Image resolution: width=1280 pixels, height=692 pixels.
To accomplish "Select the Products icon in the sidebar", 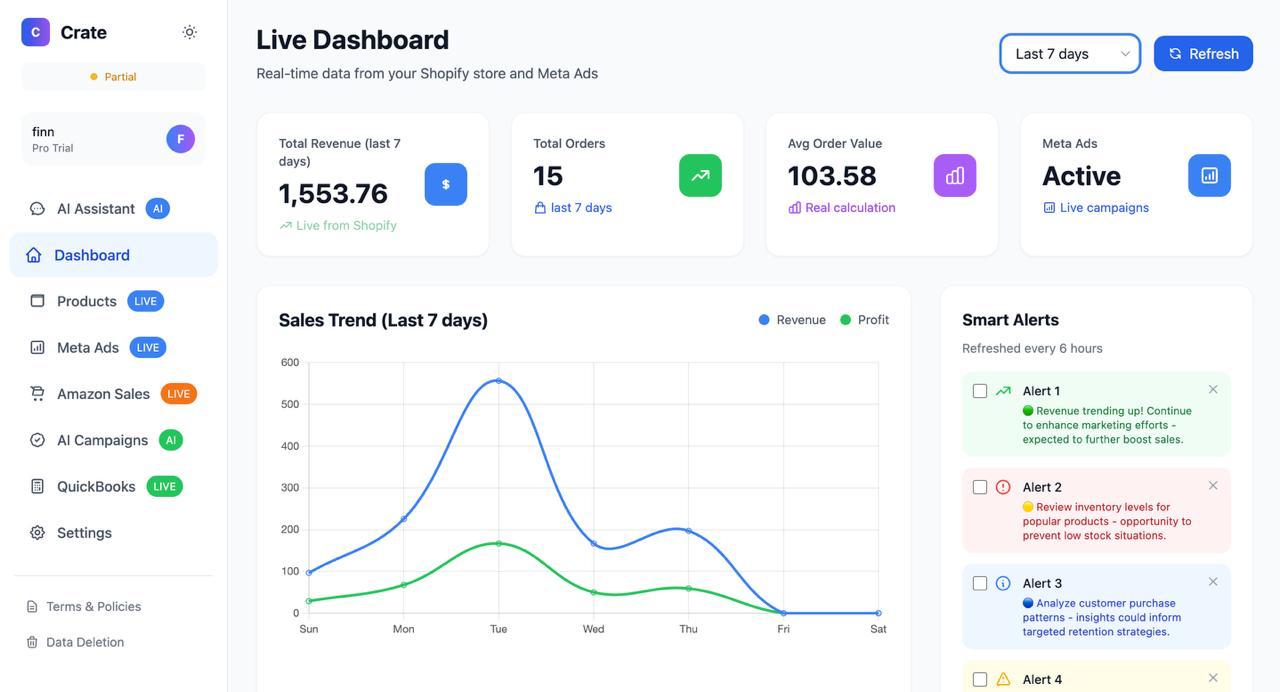I will click(36, 300).
